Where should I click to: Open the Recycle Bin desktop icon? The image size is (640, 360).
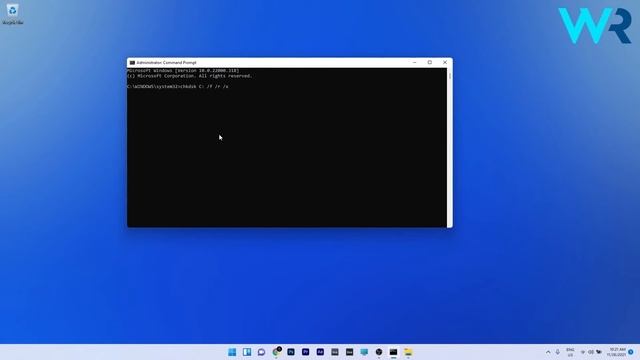(13, 14)
